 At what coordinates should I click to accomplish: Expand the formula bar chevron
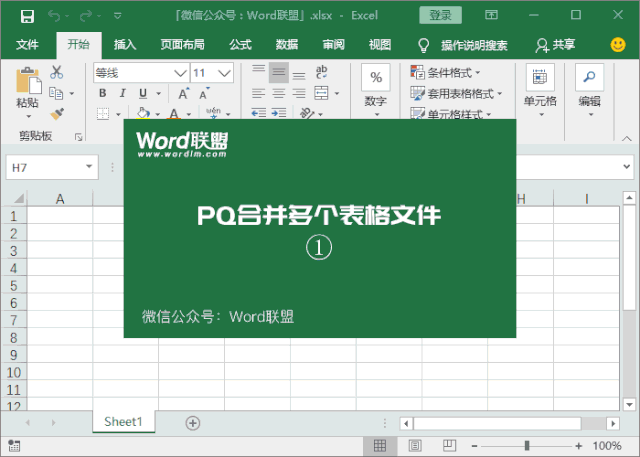[x=626, y=166]
